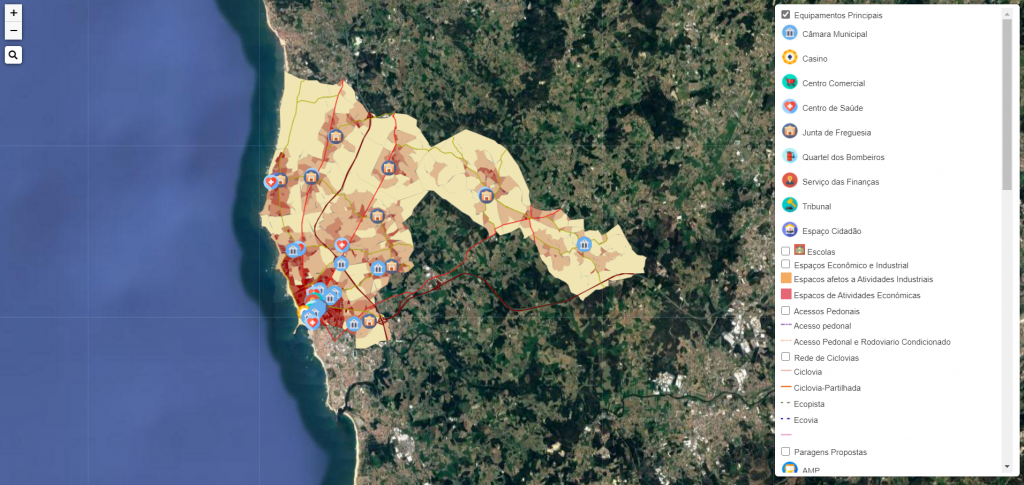Click the 'Junta de Freguesia' legend label
The image size is (1024, 485).
(837, 133)
